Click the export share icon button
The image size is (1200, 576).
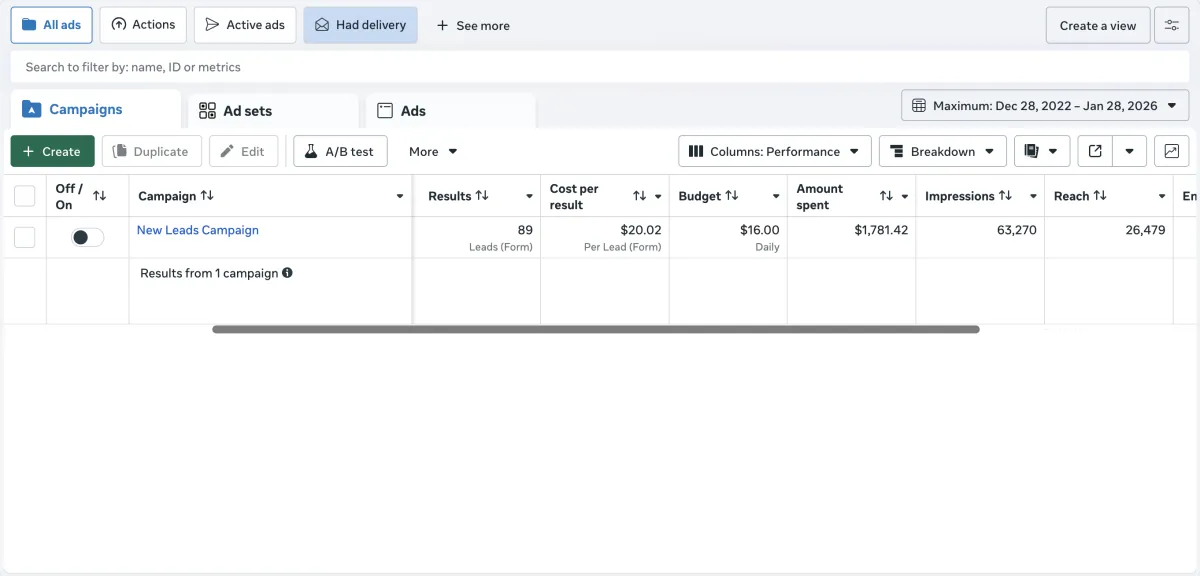(1095, 151)
